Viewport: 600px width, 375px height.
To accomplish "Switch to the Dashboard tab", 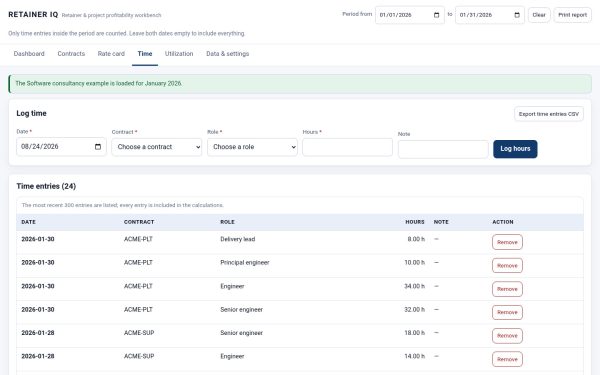I will click(x=29, y=54).
